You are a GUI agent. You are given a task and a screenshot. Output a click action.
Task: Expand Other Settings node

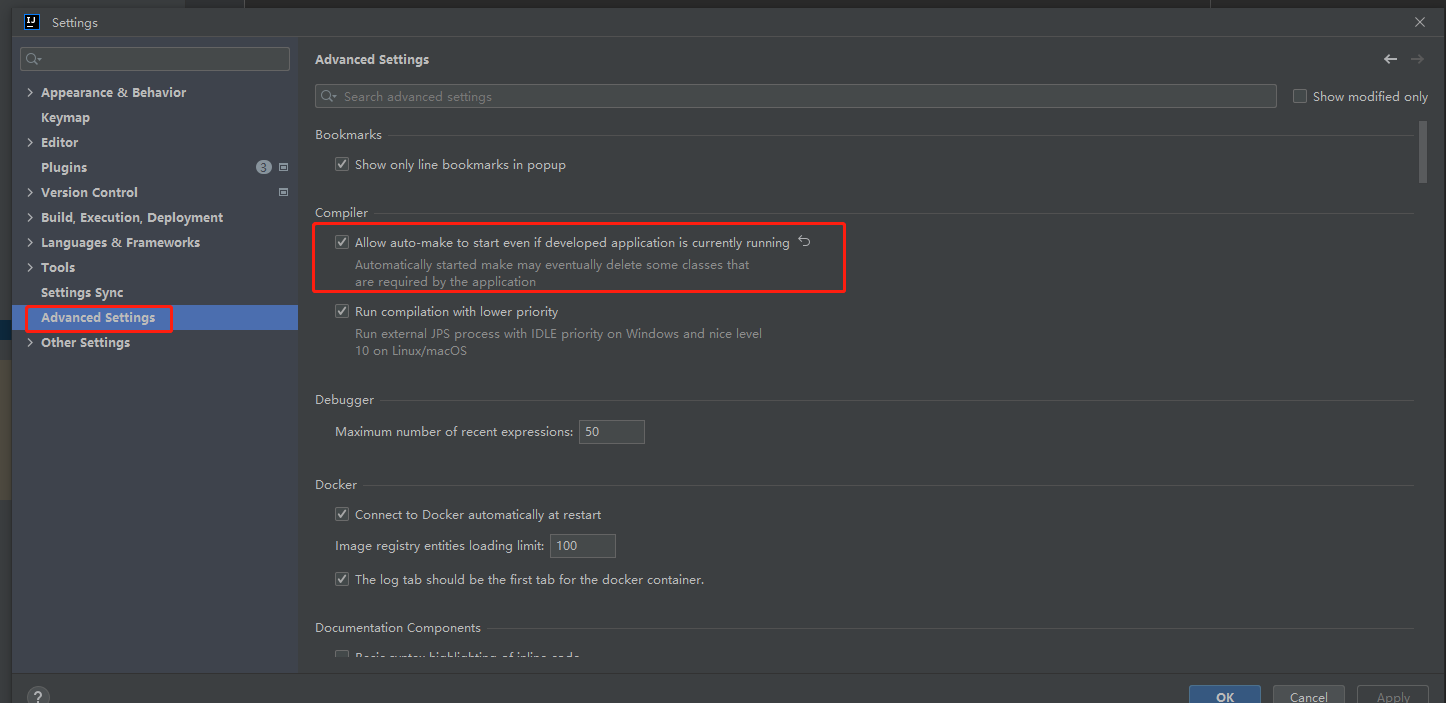coord(30,342)
